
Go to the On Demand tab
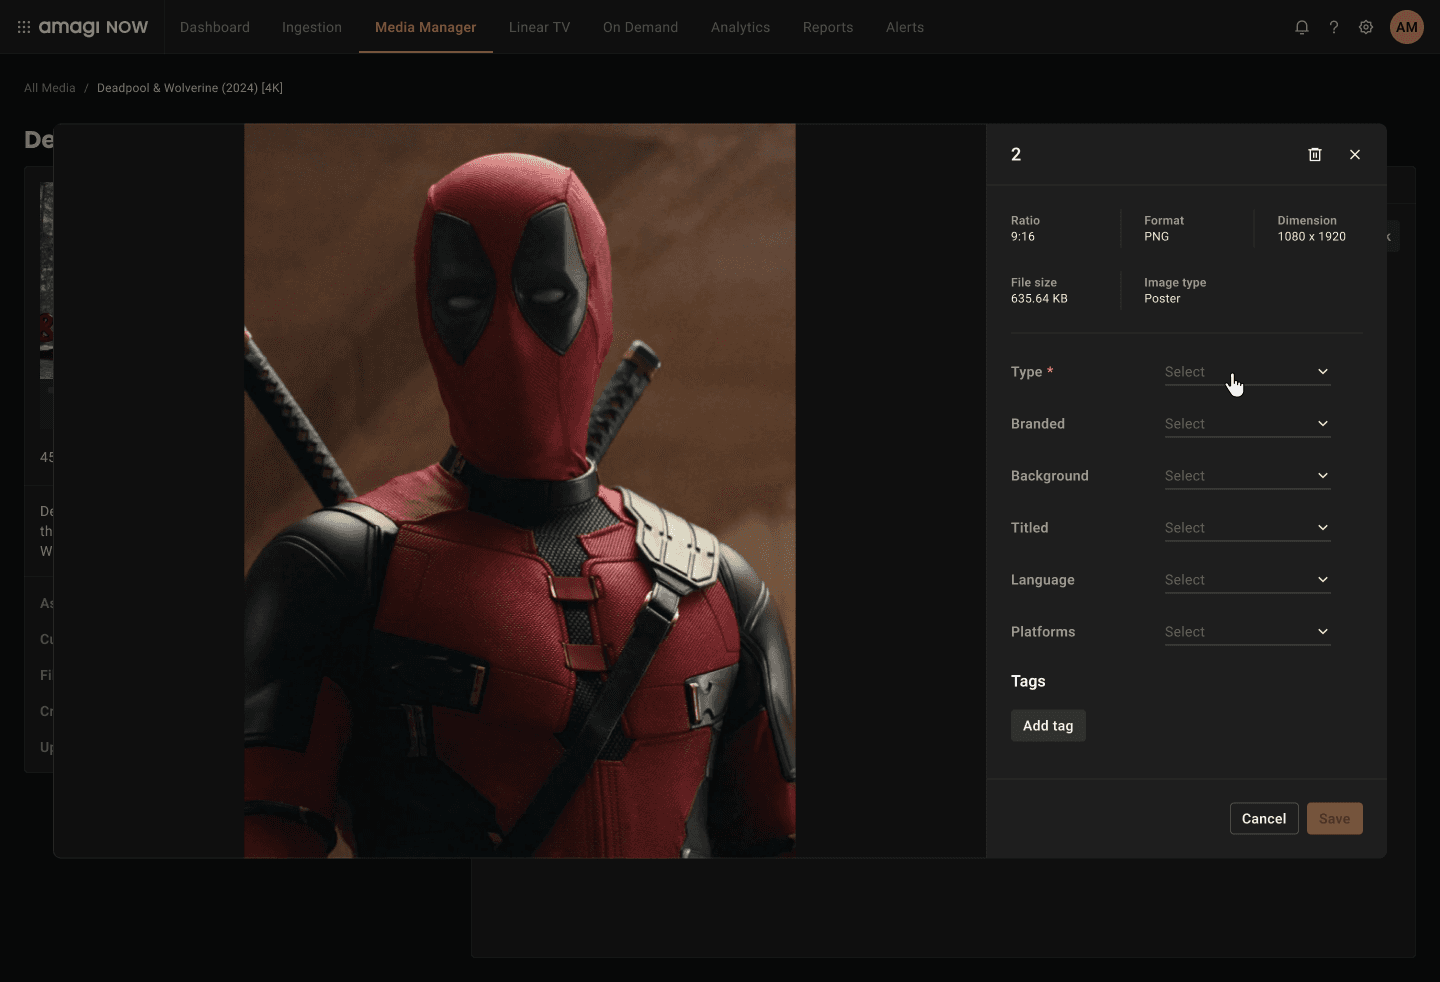[640, 27]
